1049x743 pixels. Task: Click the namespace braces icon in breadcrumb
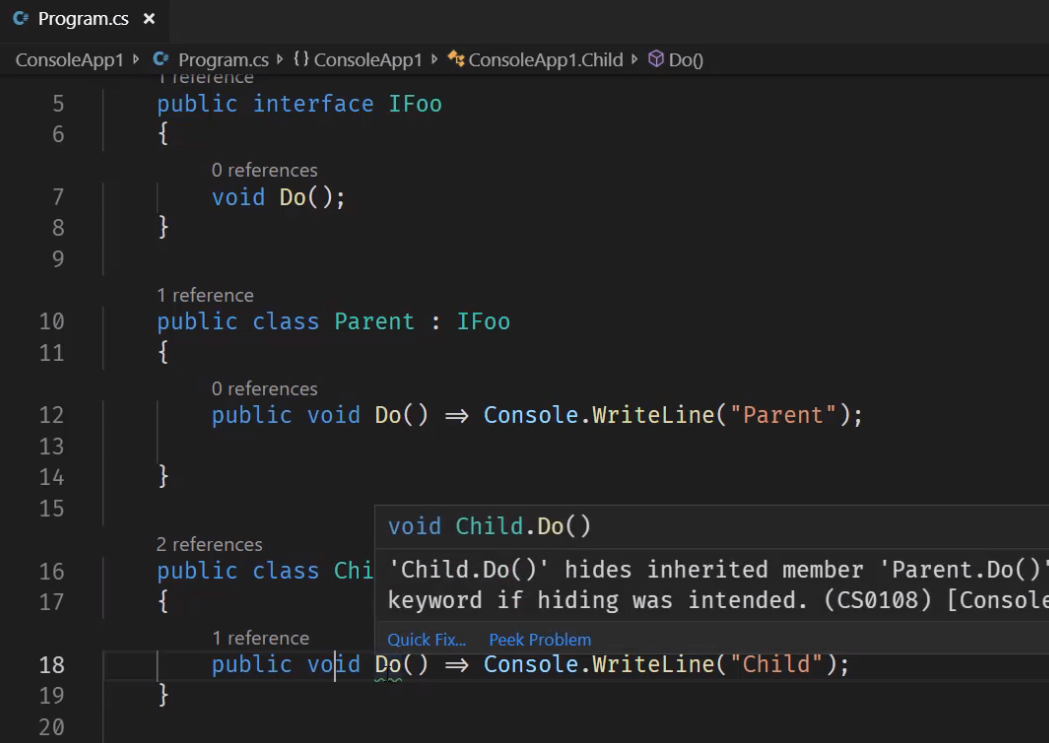(x=301, y=60)
